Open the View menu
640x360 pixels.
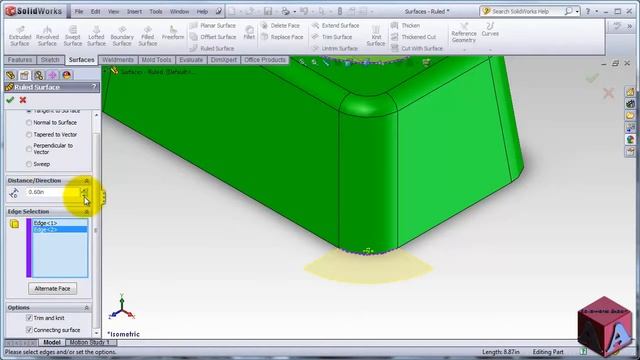pos(113,11)
